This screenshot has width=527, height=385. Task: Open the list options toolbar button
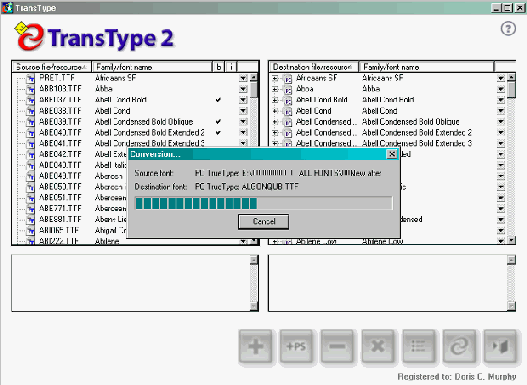[x=418, y=347]
